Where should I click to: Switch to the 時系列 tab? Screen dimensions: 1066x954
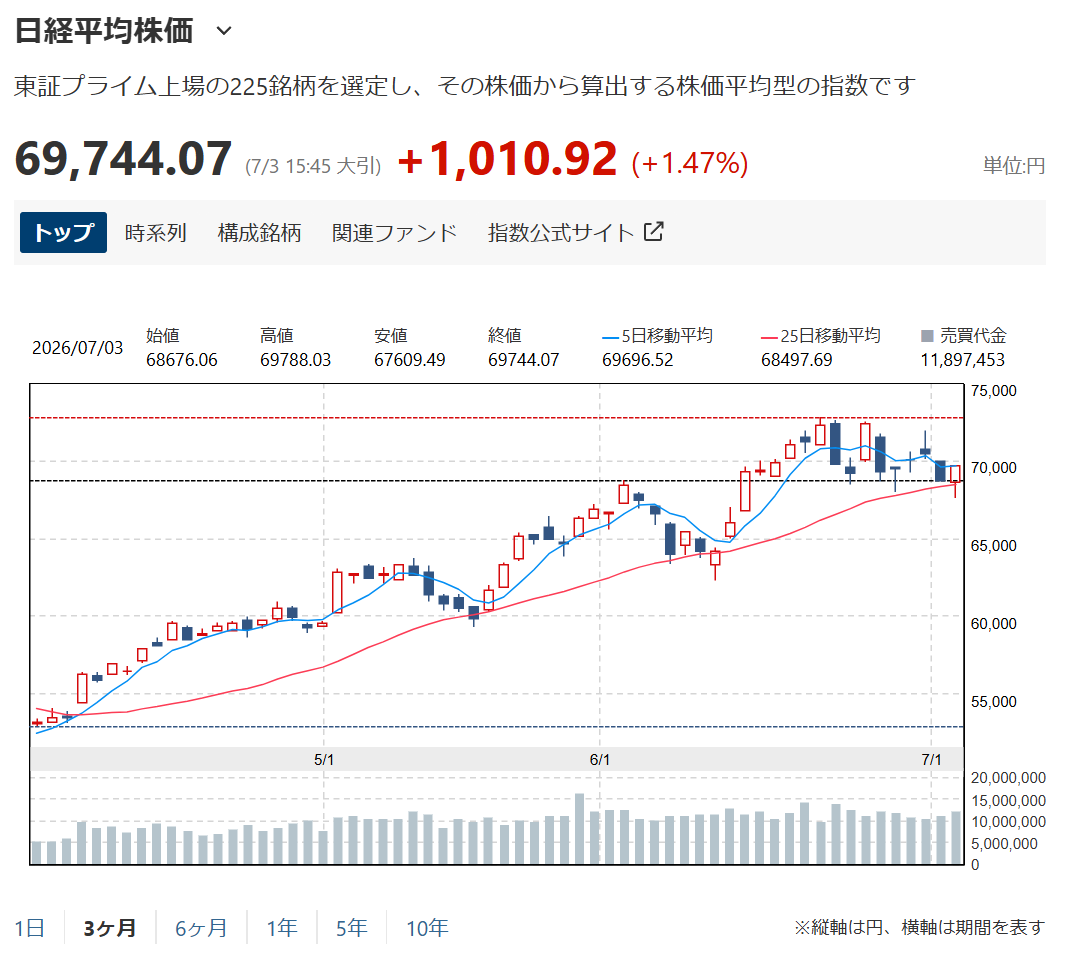click(x=156, y=233)
